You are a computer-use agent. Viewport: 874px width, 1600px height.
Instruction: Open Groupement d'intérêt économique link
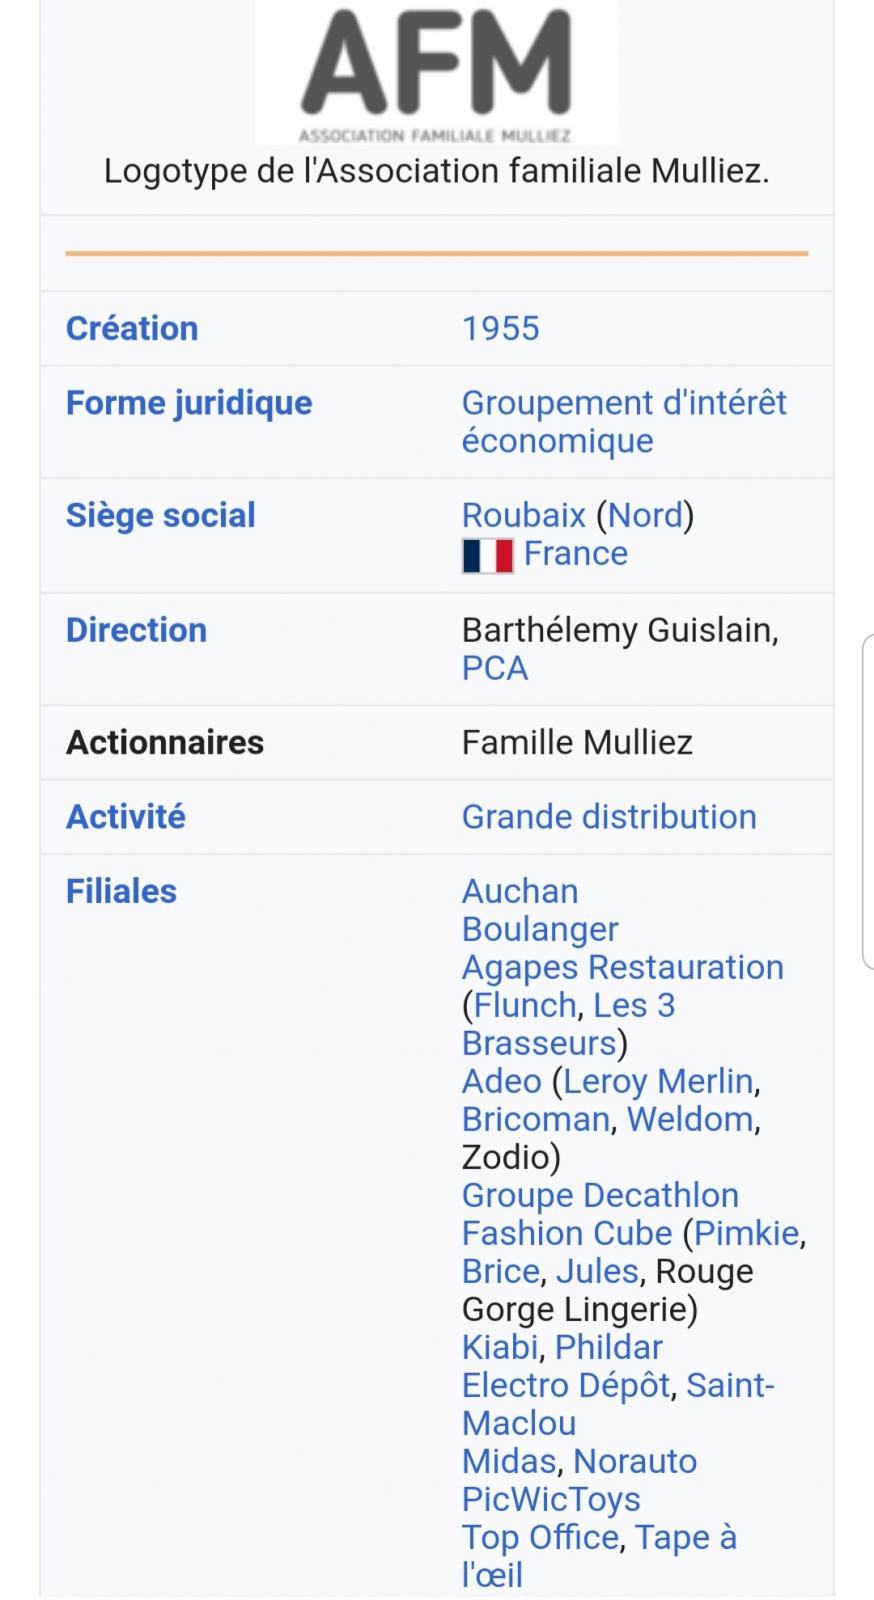624,421
